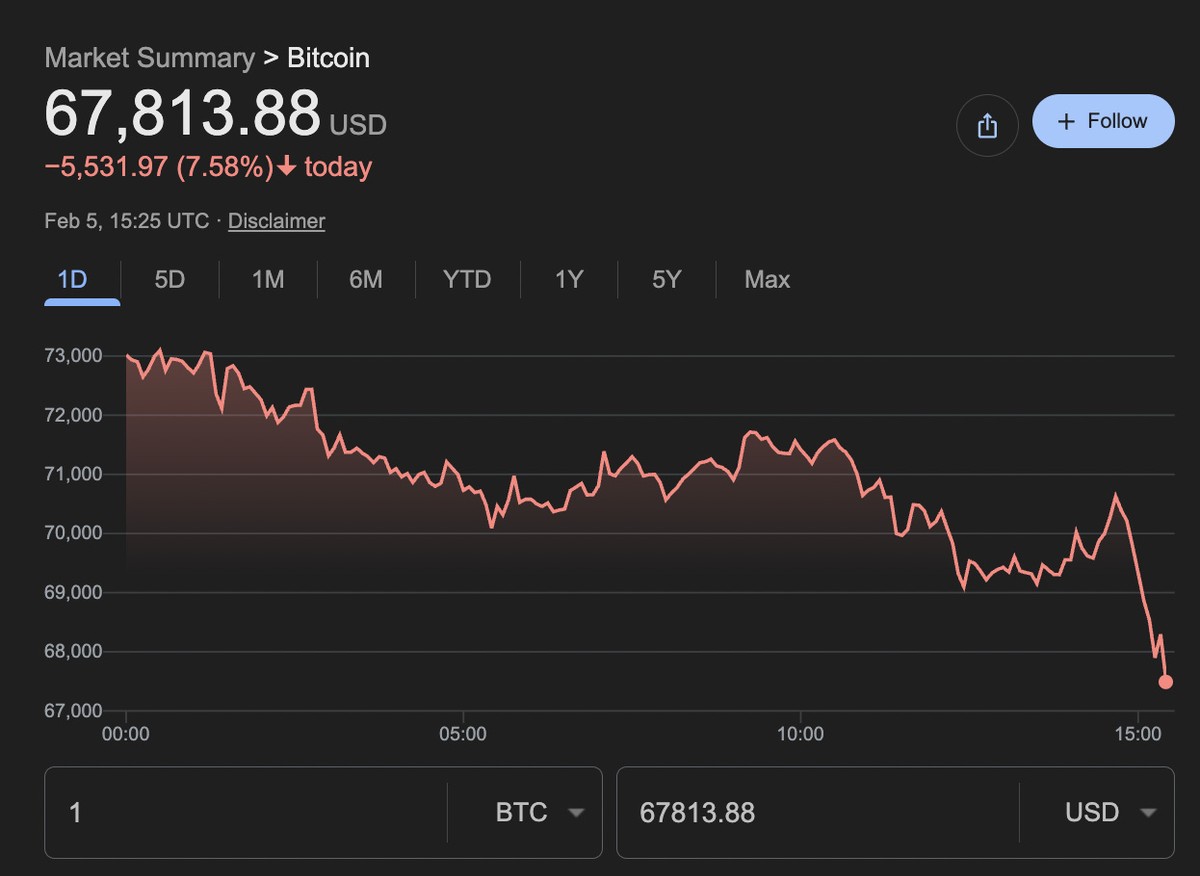The height and width of the screenshot is (876, 1200).
Task: Select the 6M time range tab
Action: click(366, 279)
